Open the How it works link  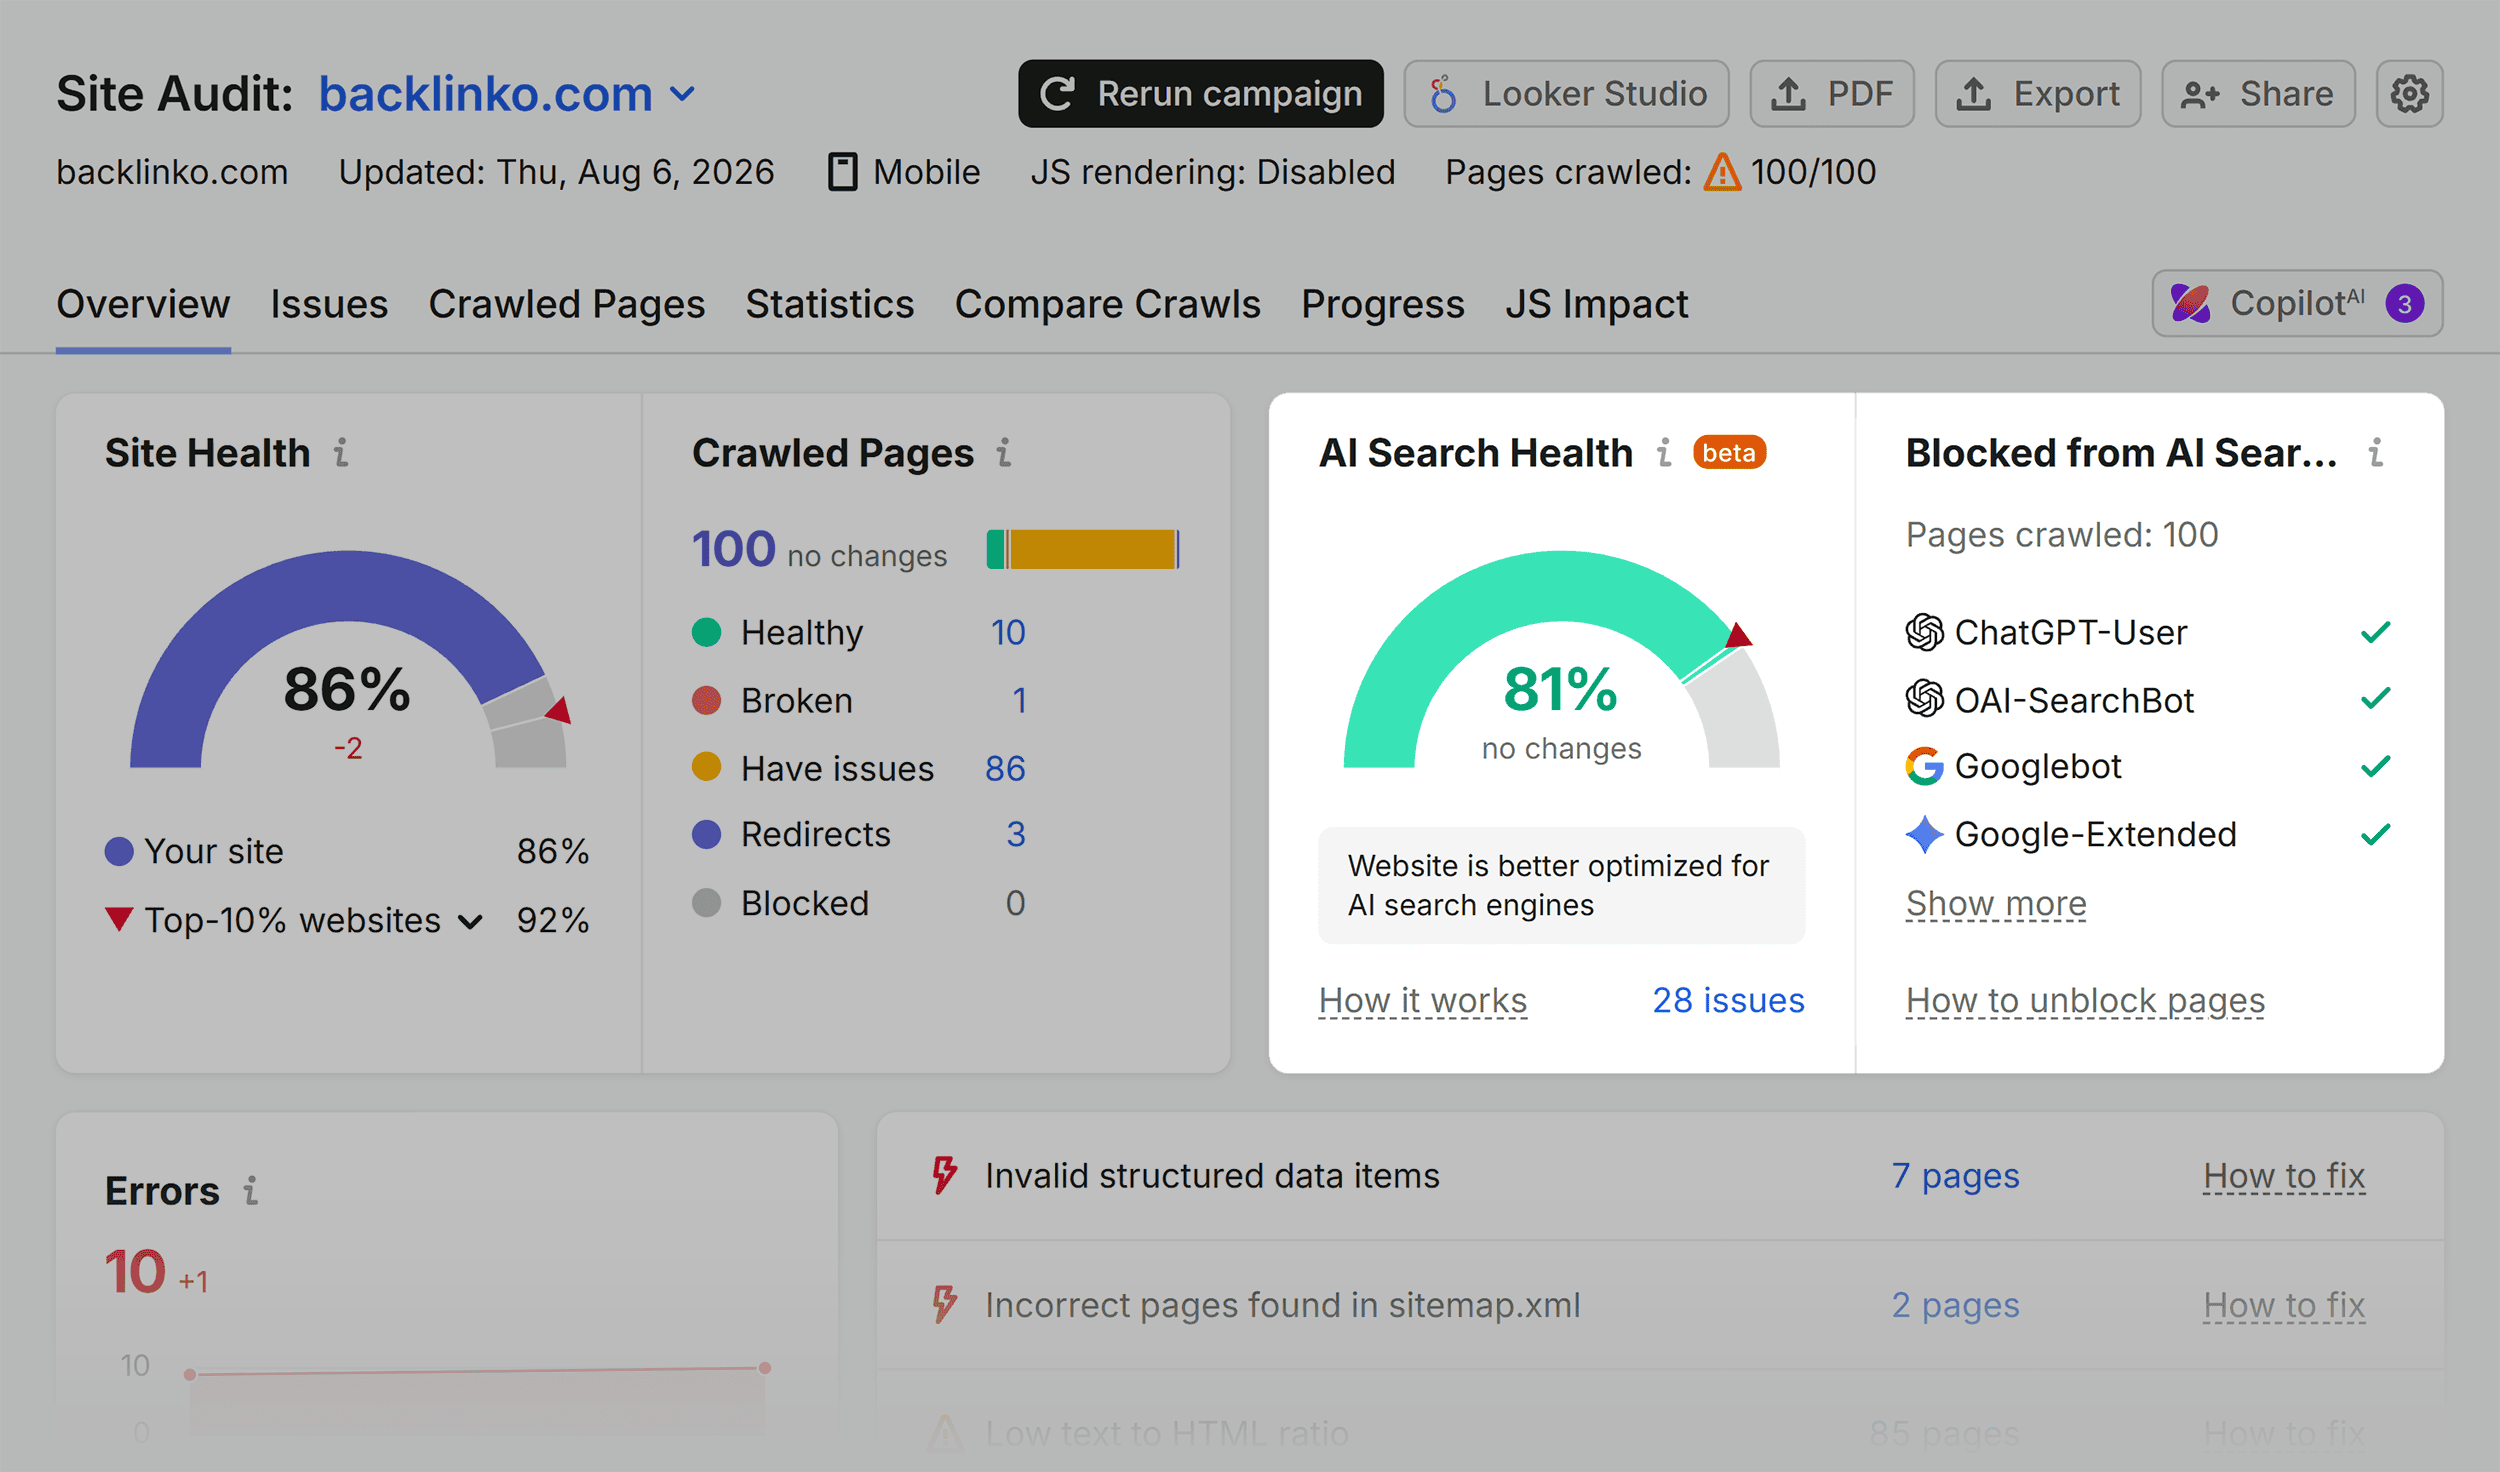pos(1423,1000)
